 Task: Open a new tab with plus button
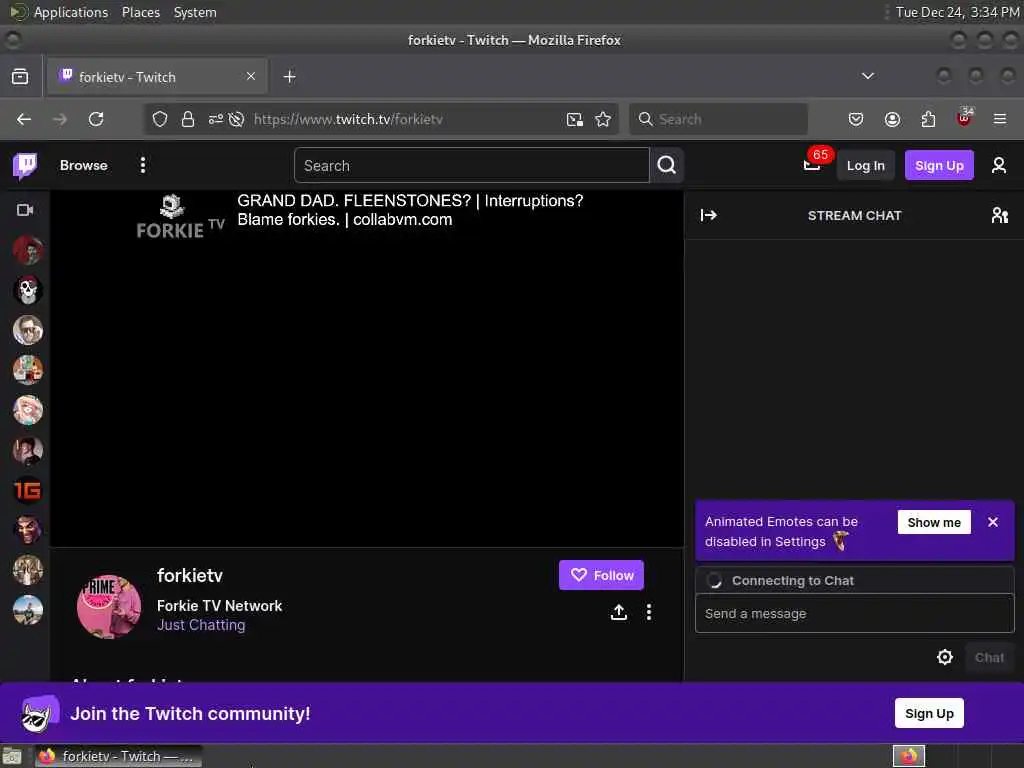(x=289, y=76)
